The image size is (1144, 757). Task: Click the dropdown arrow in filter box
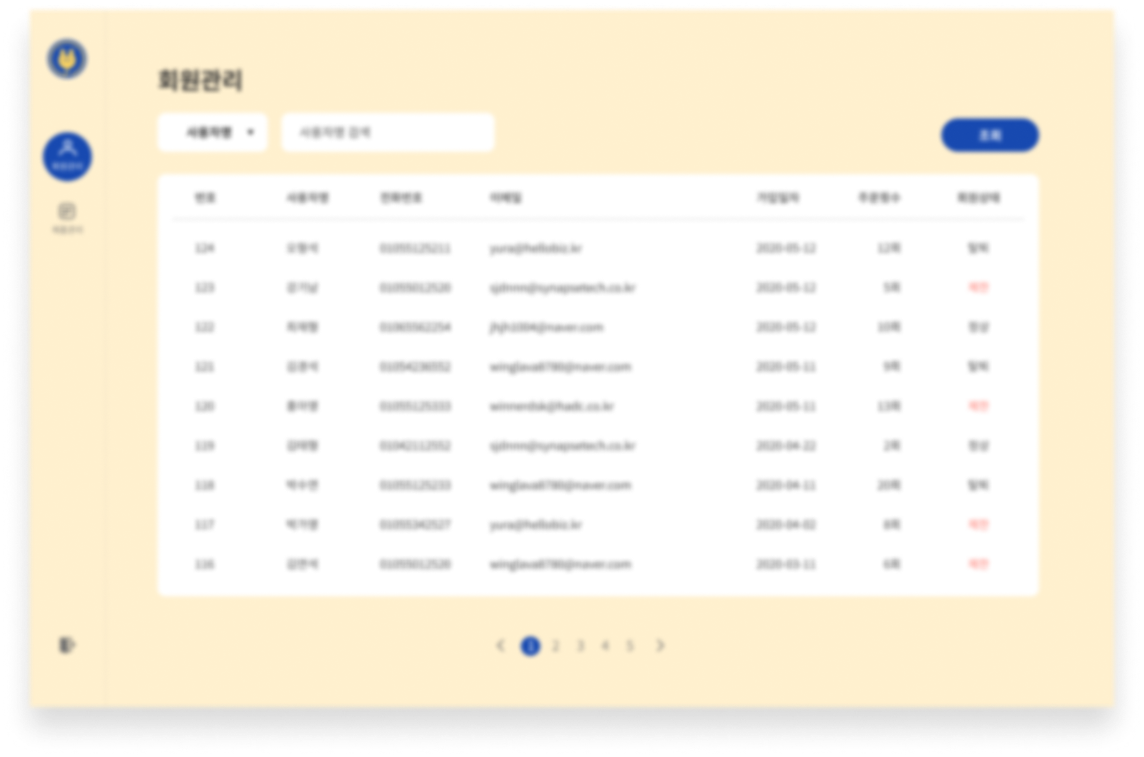(250, 133)
